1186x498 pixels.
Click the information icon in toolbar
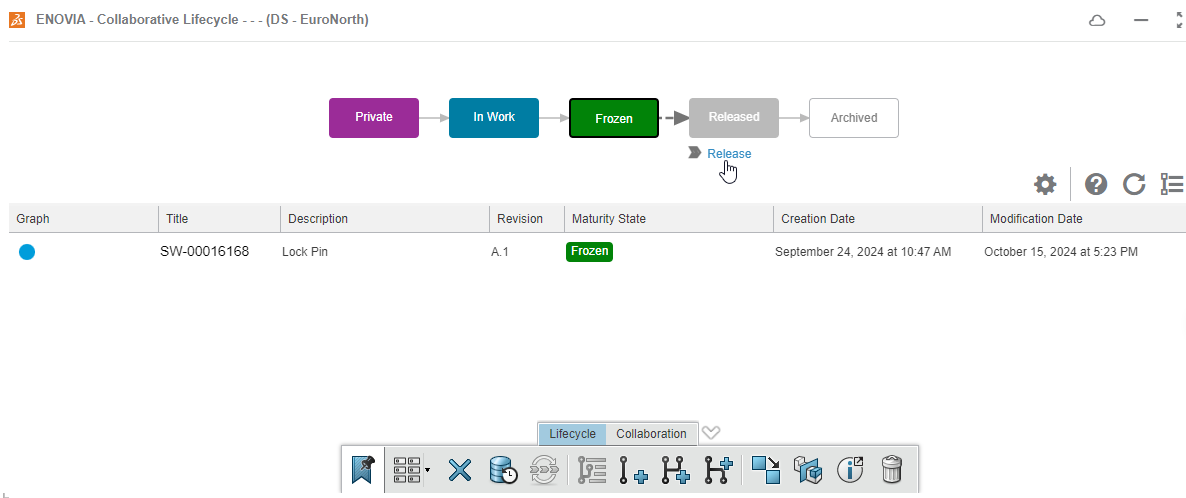tap(850, 469)
